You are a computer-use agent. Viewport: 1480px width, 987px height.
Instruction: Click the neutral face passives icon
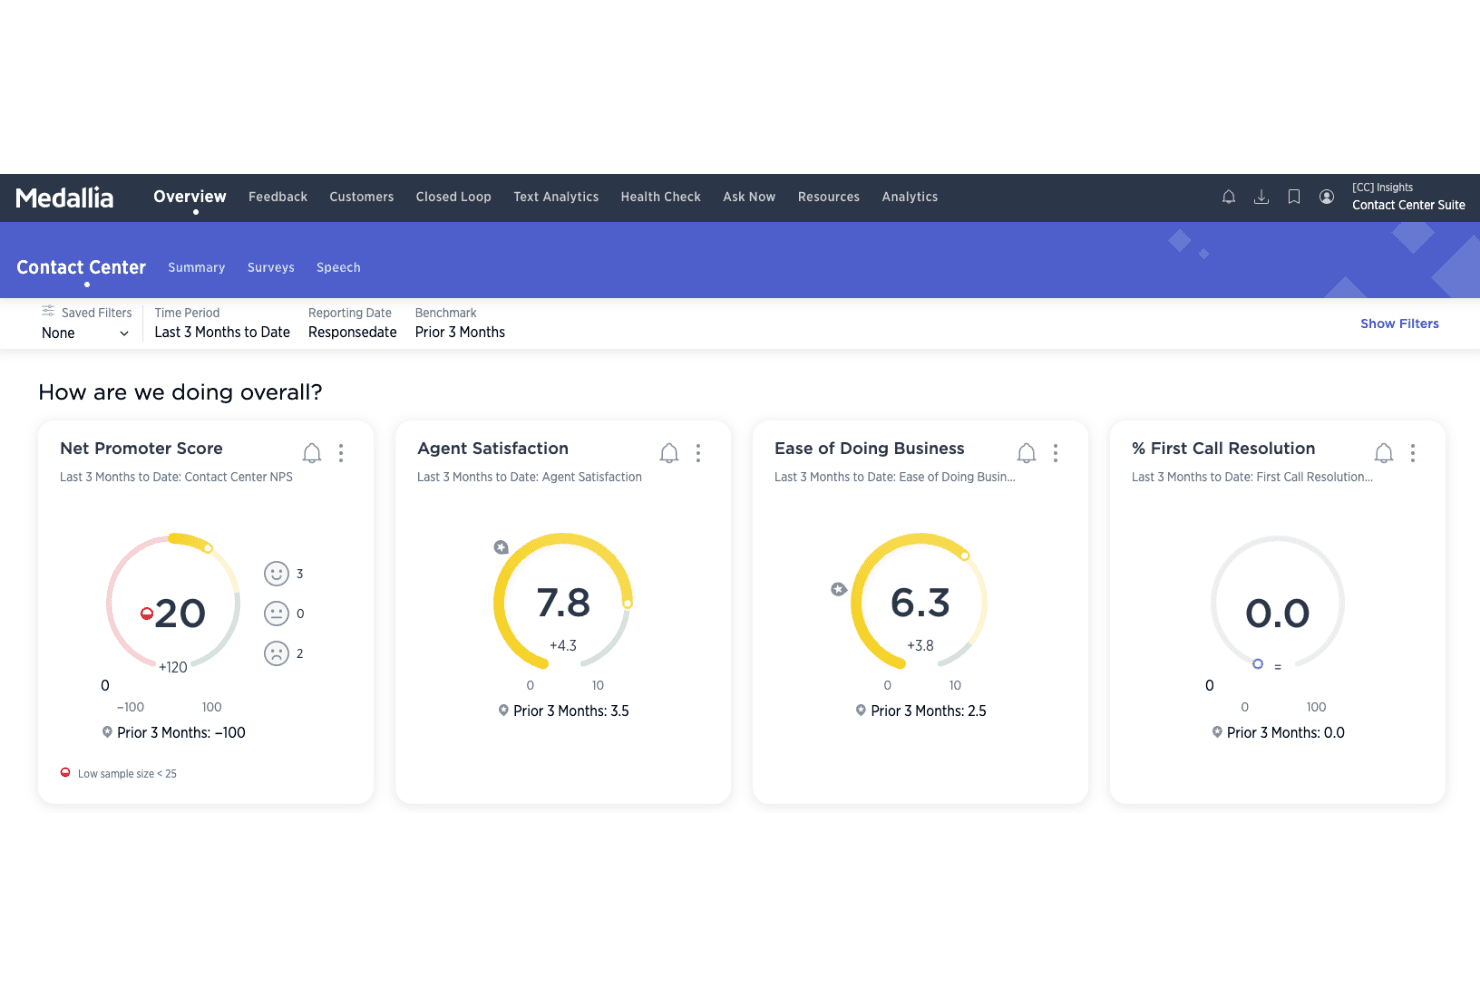tap(276, 613)
